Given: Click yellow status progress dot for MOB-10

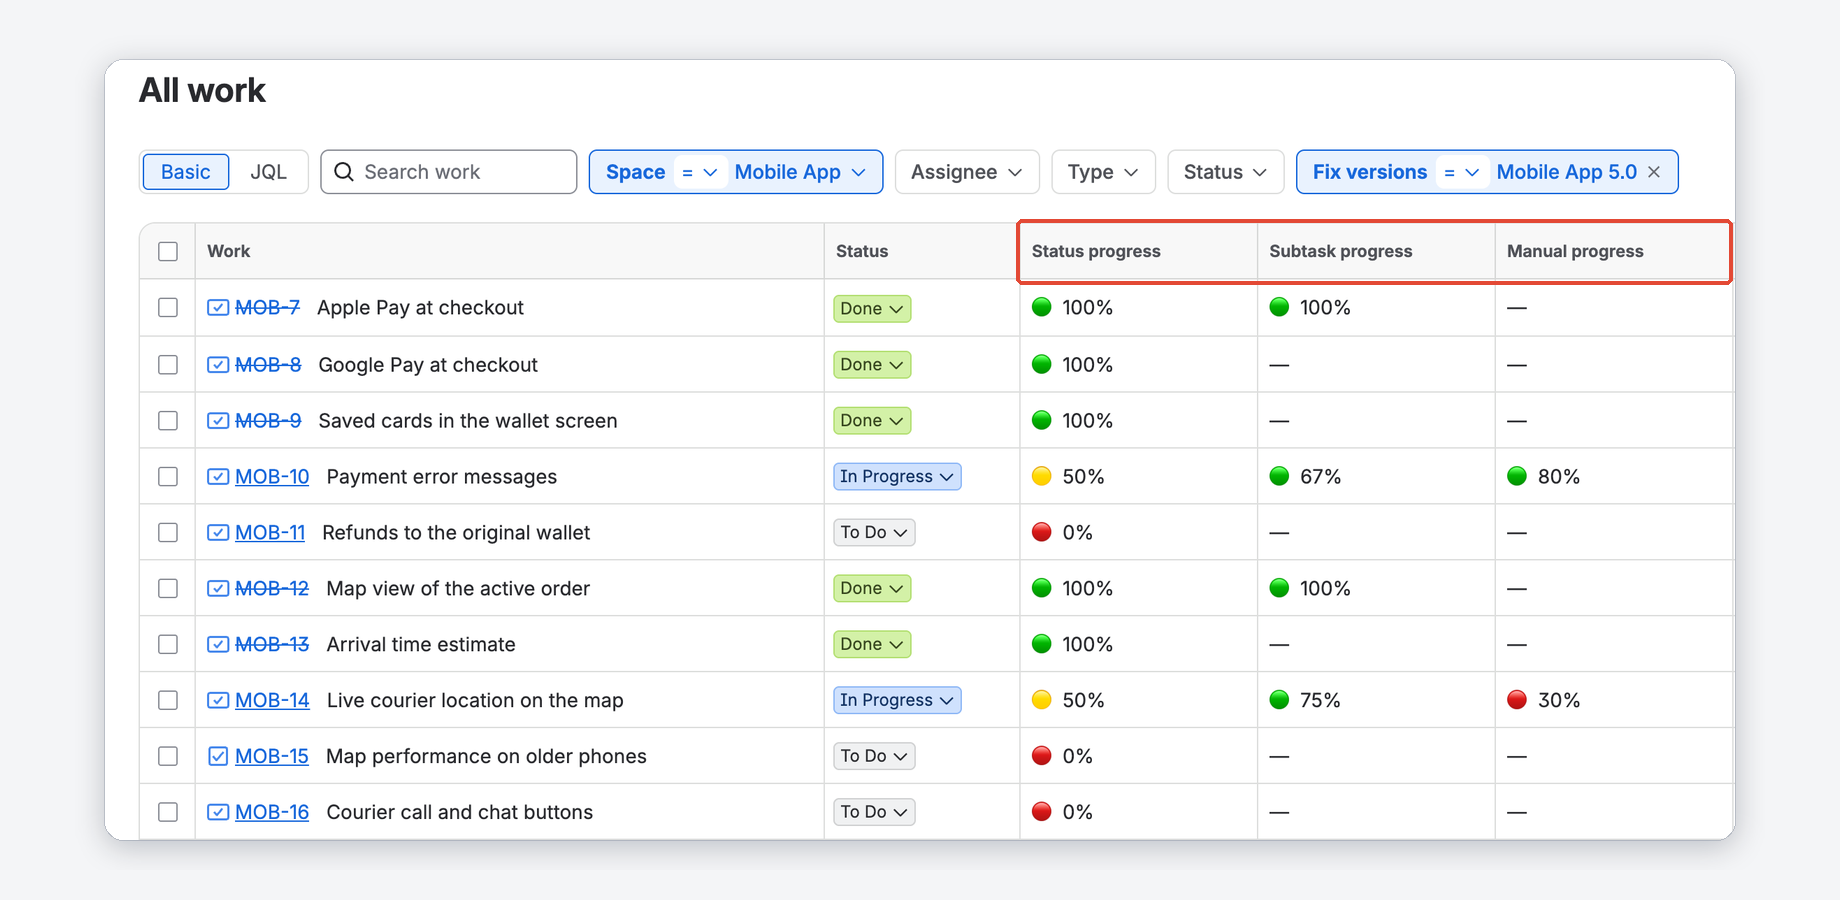Looking at the screenshot, I should click(1042, 476).
